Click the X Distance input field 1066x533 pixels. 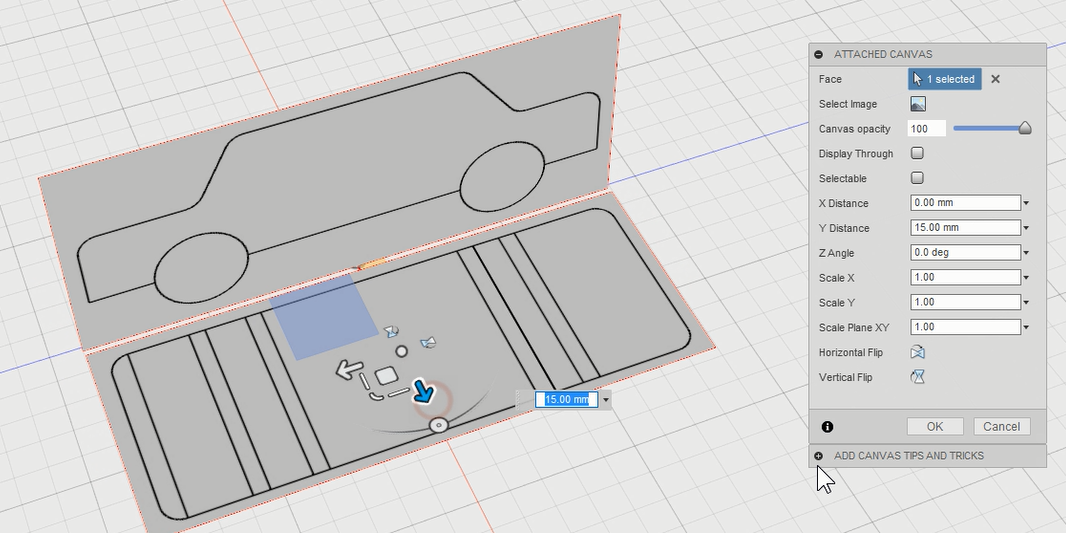pos(965,203)
